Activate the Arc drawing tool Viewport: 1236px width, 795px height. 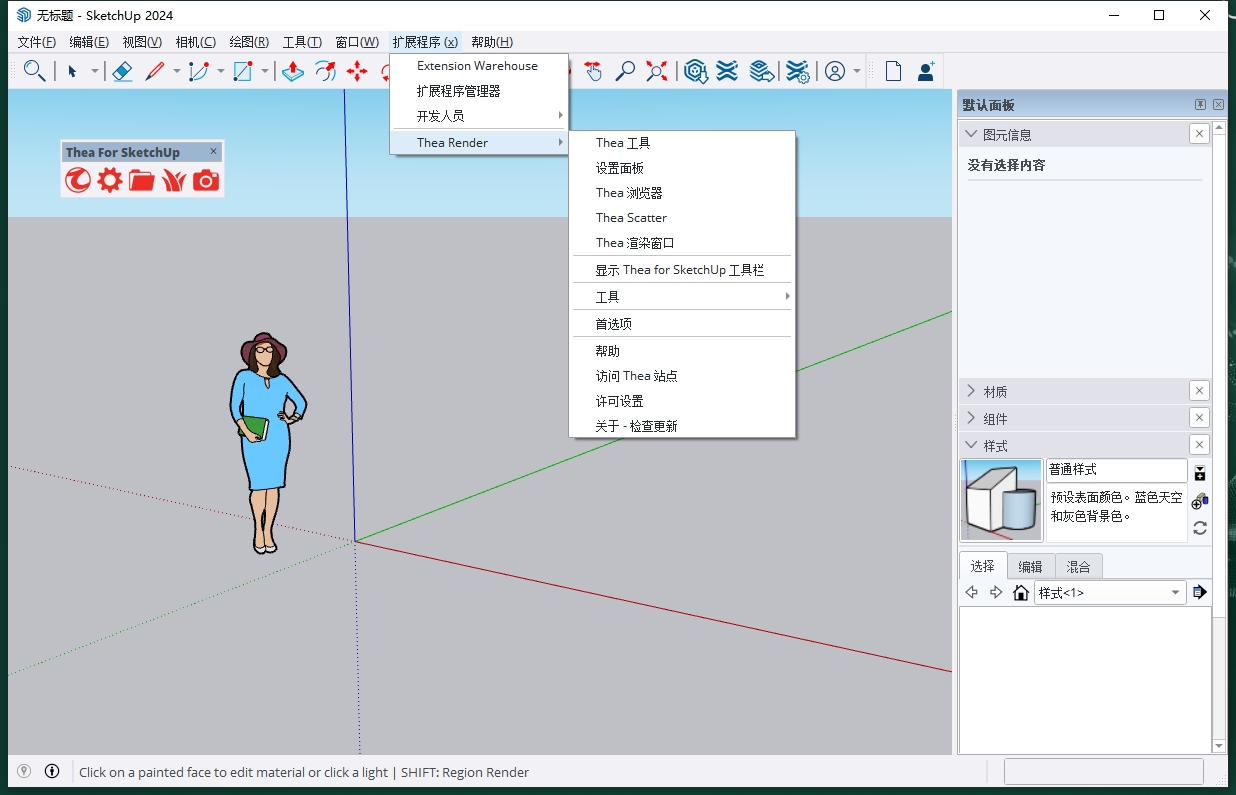(x=199, y=71)
